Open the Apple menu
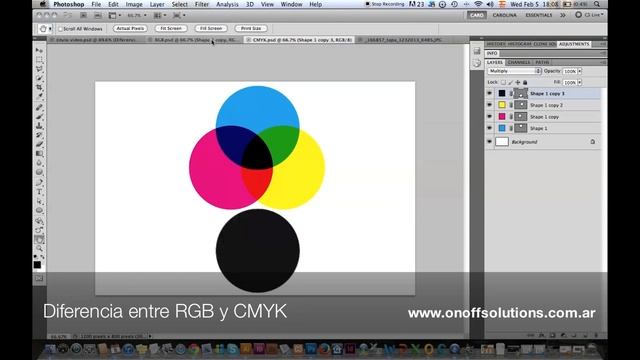Screen dimensions: 640x360 pos(43,4)
